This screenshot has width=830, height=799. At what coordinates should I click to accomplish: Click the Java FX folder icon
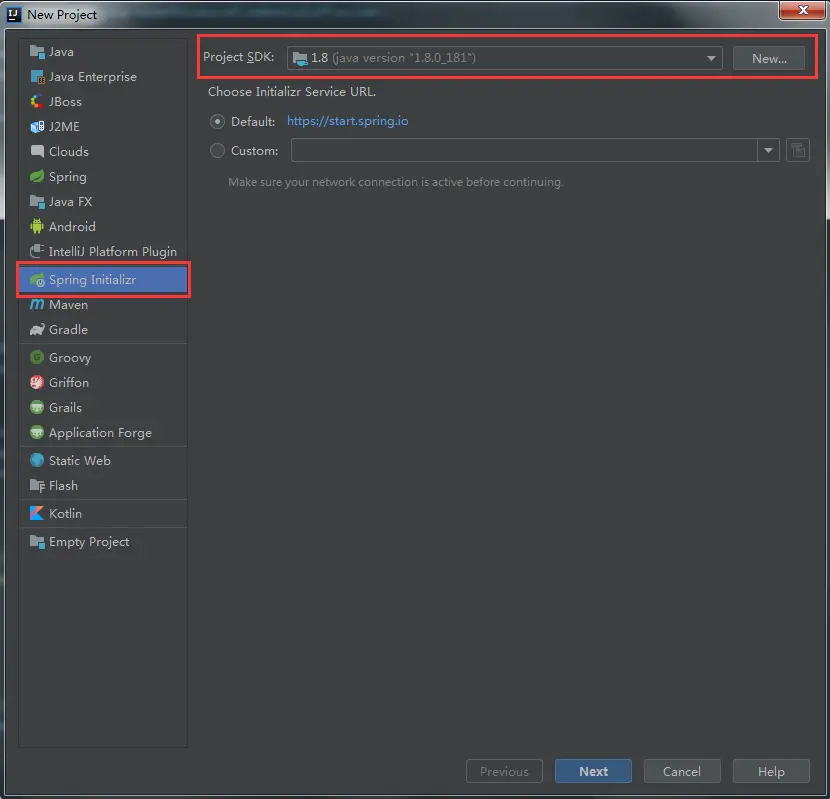[x=37, y=202]
